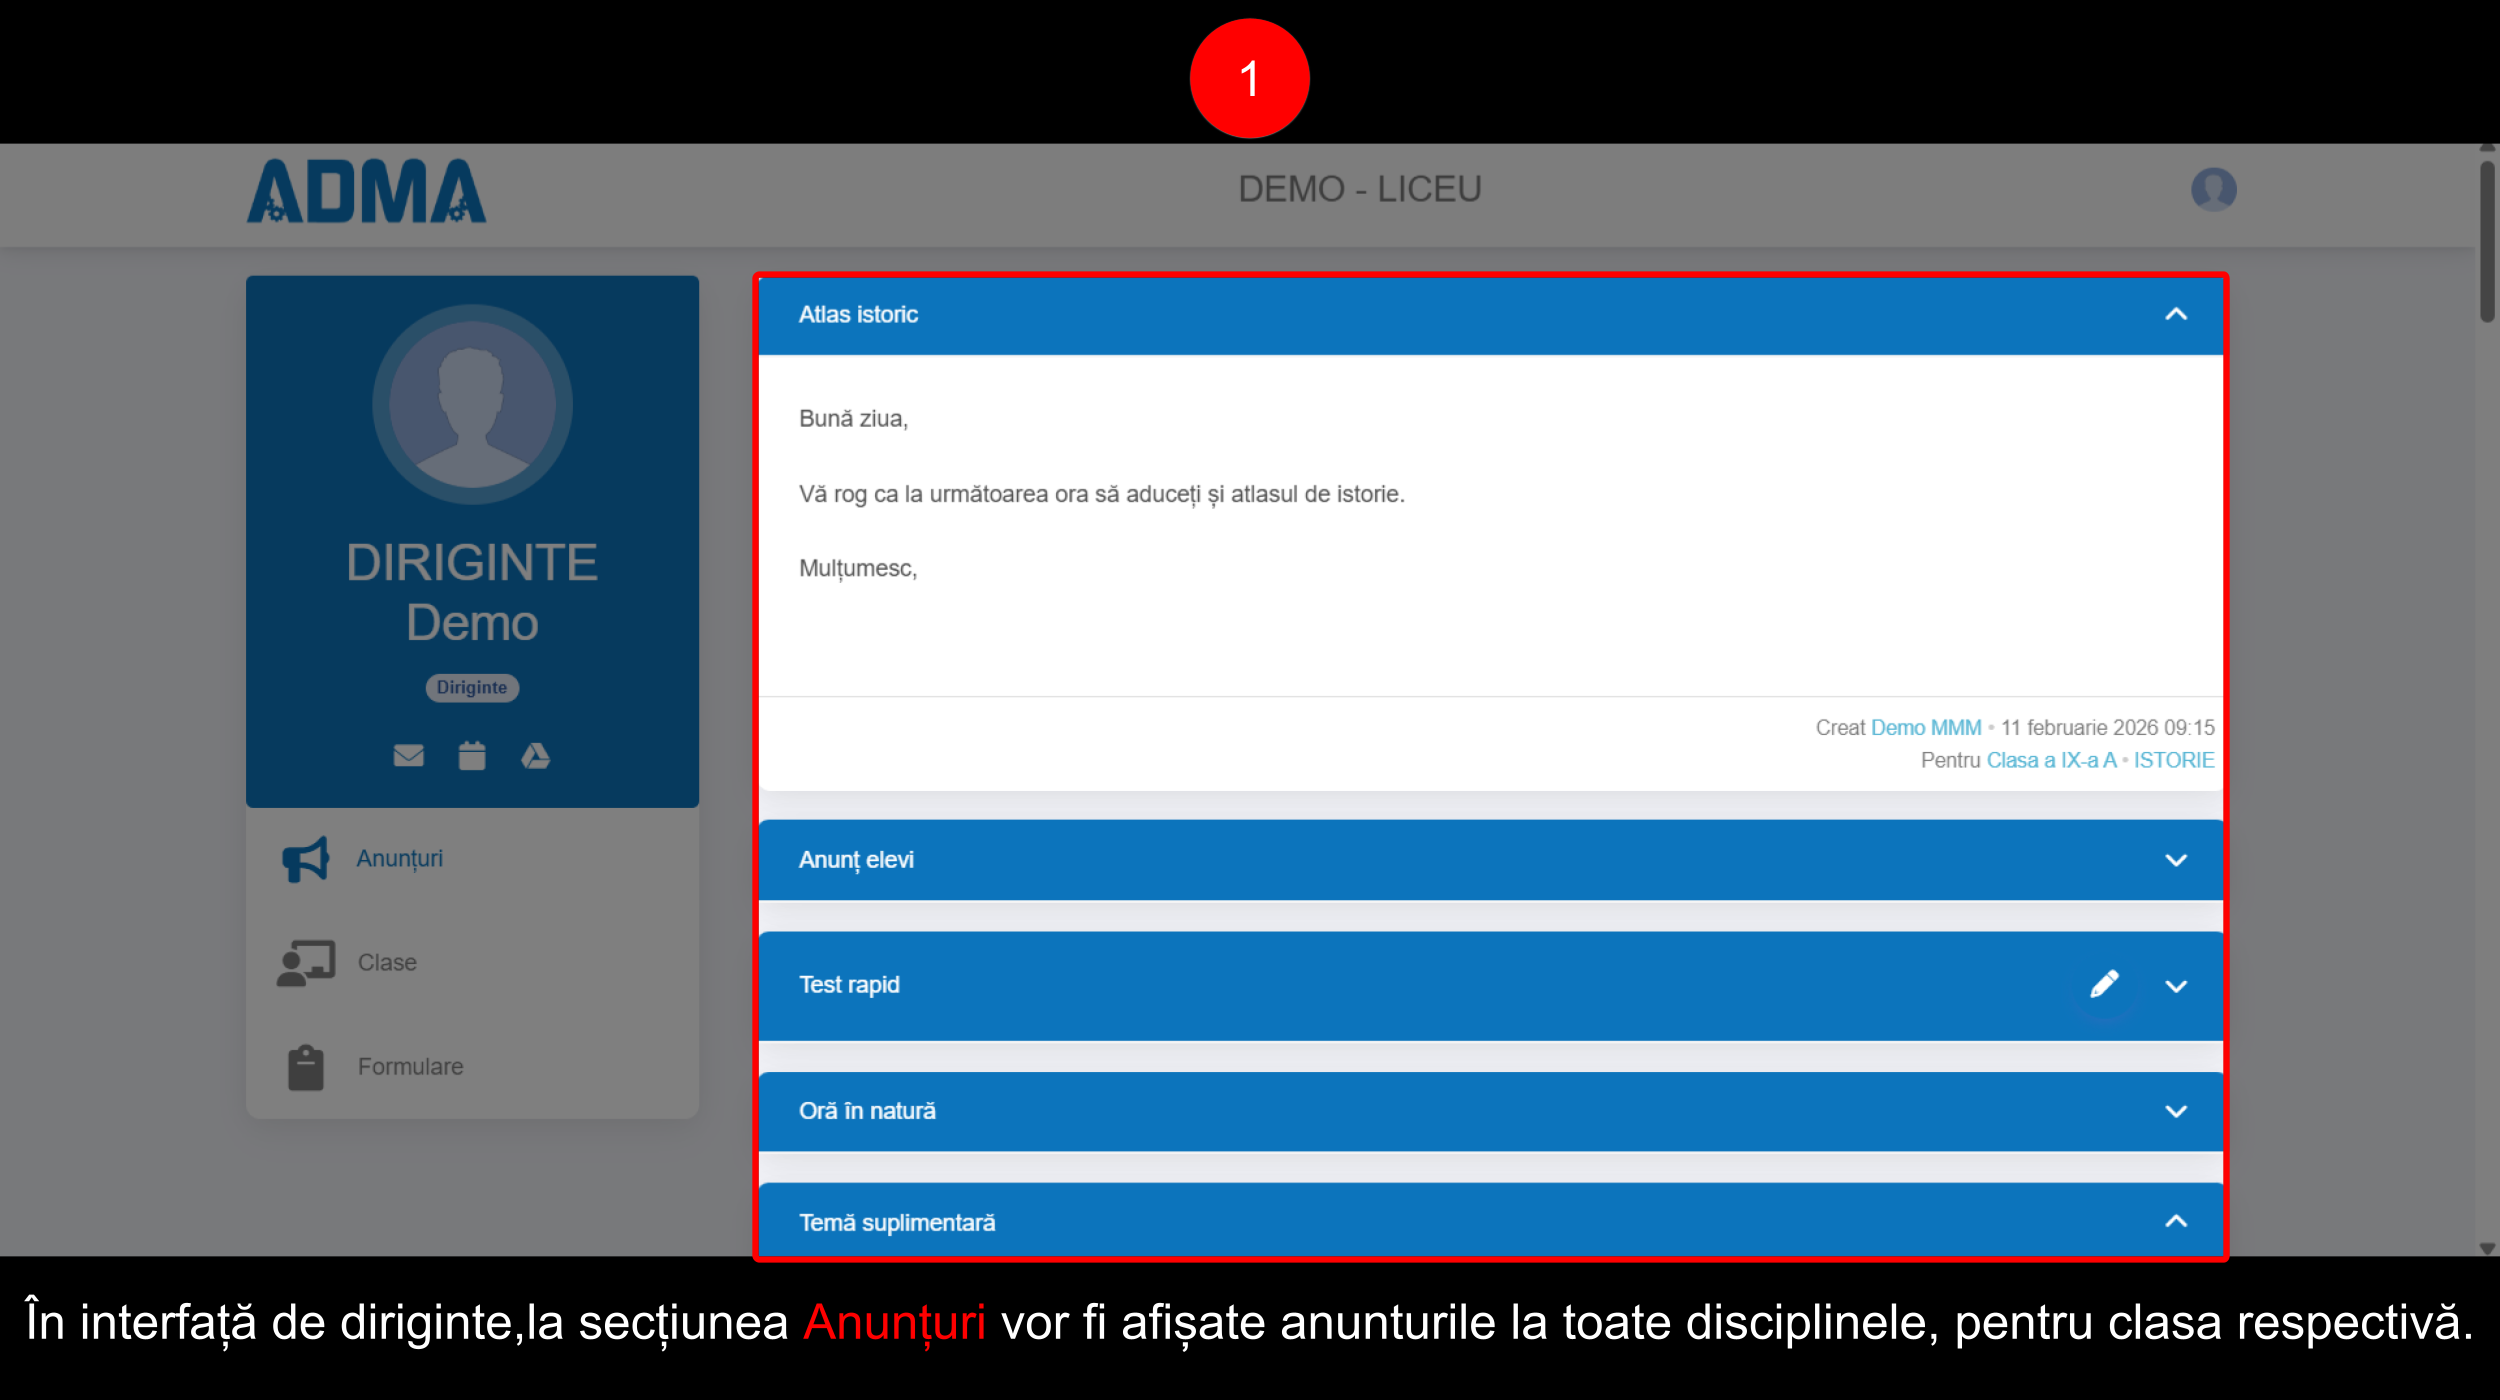Open user account avatar in header
The height and width of the screenshot is (1400, 2500).
[2213, 189]
